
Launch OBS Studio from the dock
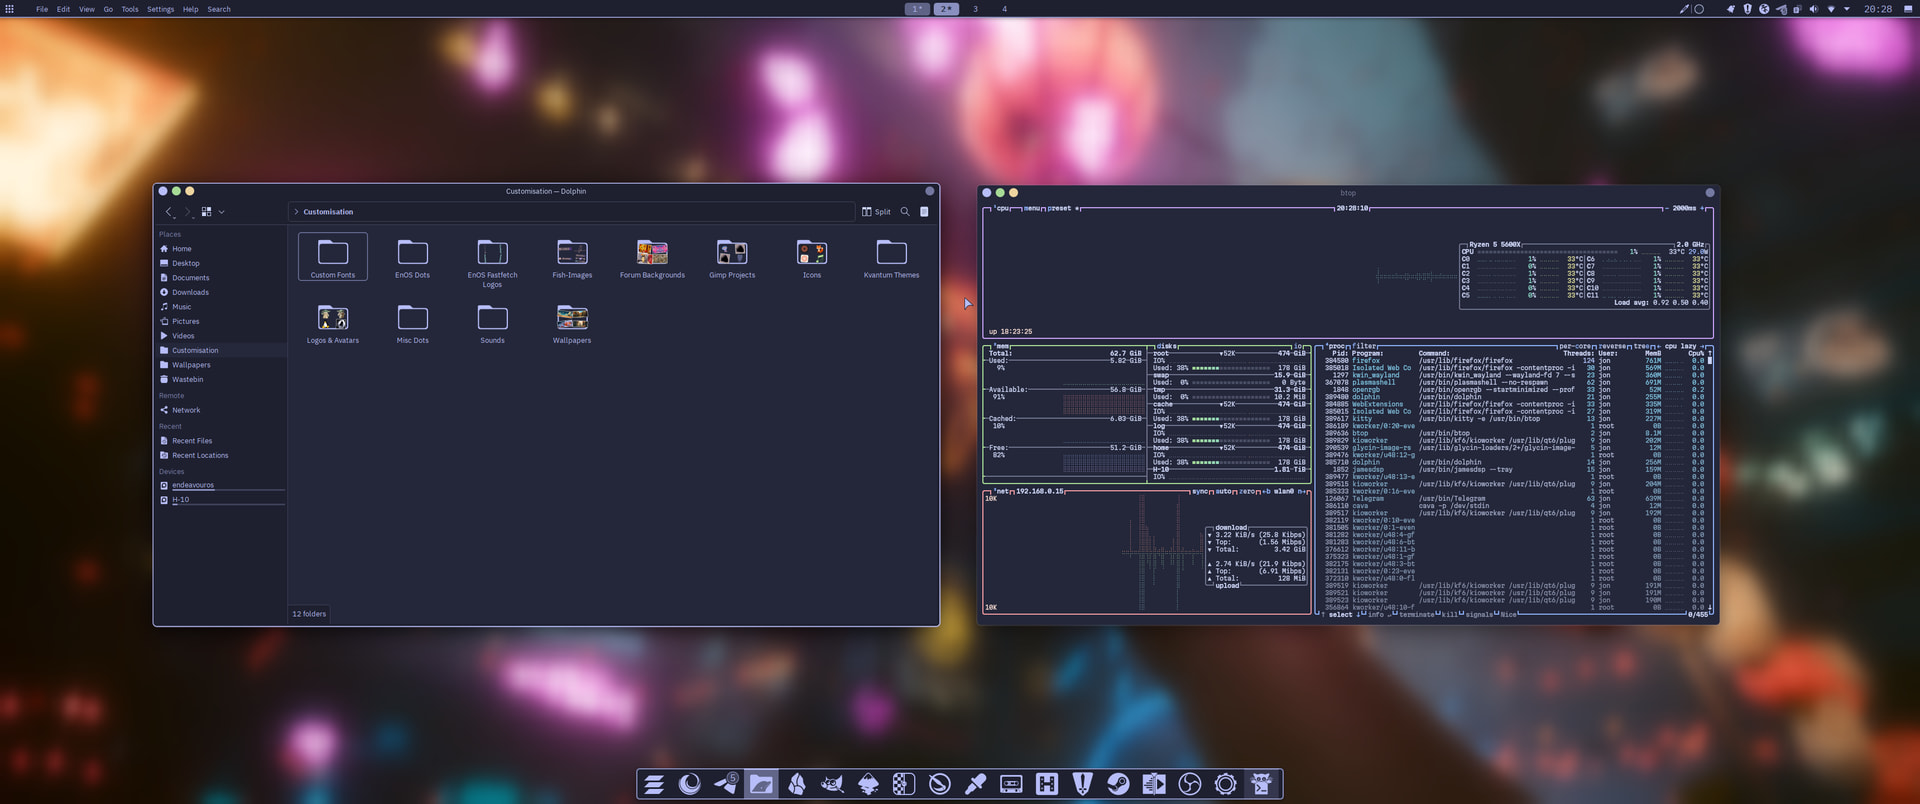coord(1190,784)
